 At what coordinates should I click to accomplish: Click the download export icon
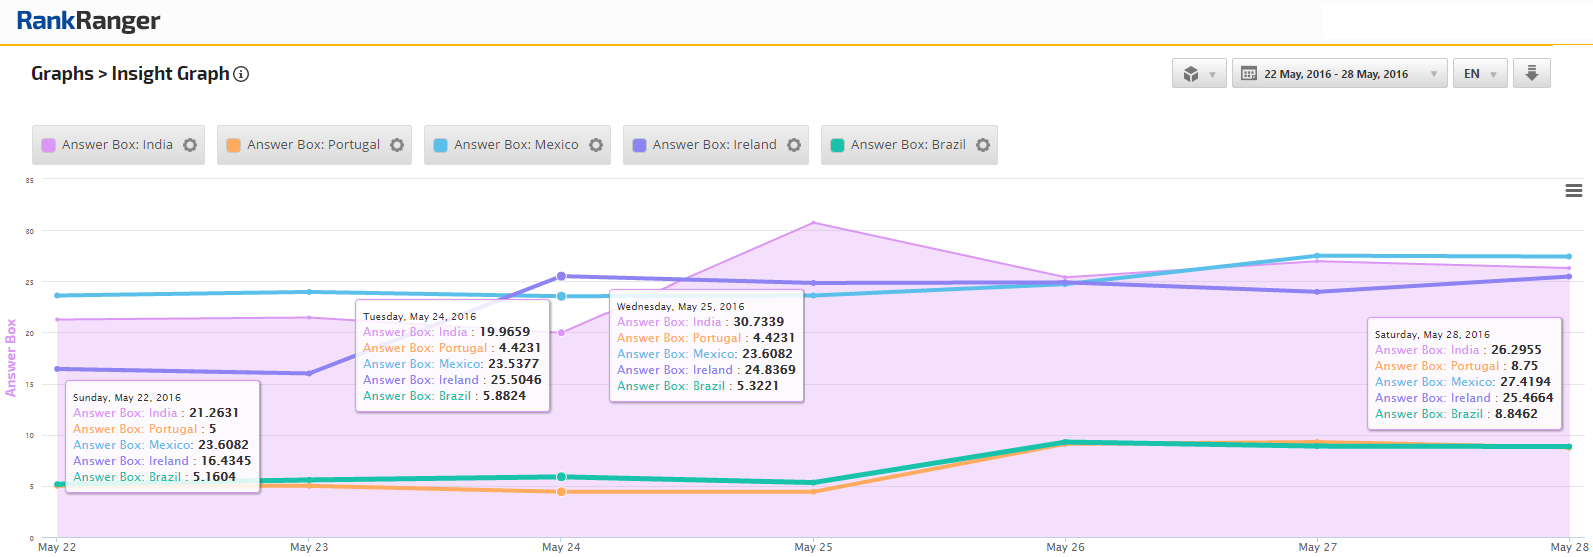tap(1531, 74)
